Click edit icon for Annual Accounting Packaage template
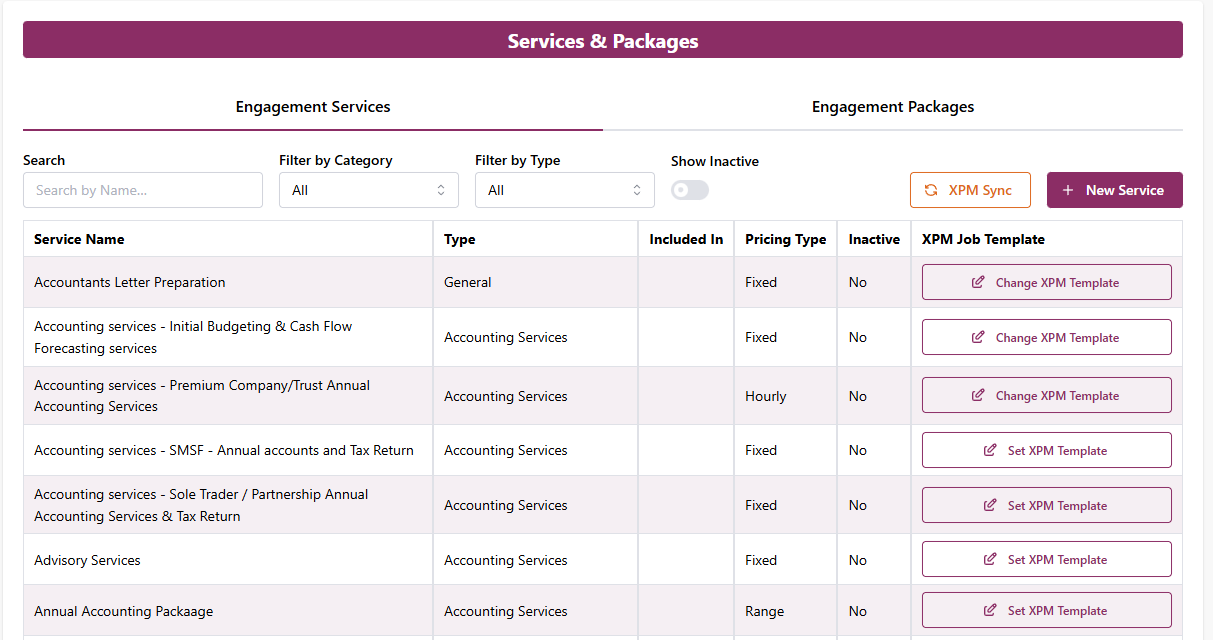Image resolution: width=1213 pixels, height=640 pixels. 991,611
